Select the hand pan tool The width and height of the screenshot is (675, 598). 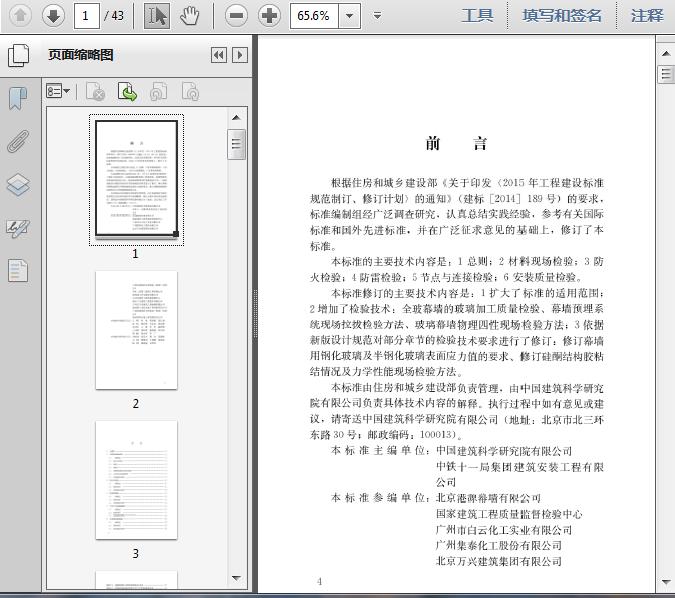(190, 15)
